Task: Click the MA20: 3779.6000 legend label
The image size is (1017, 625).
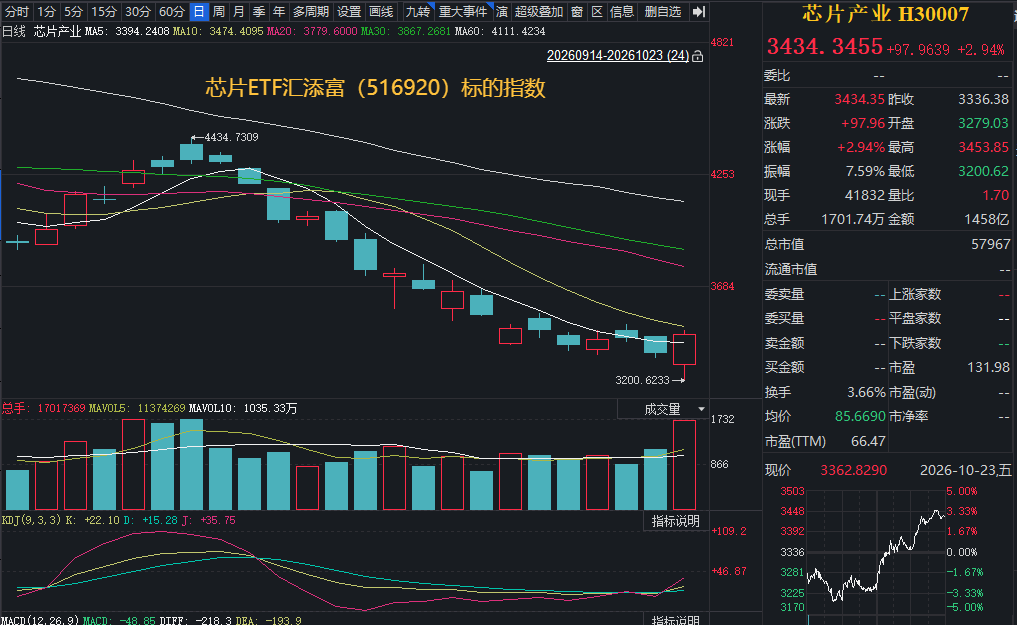Action: tap(311, 31)
